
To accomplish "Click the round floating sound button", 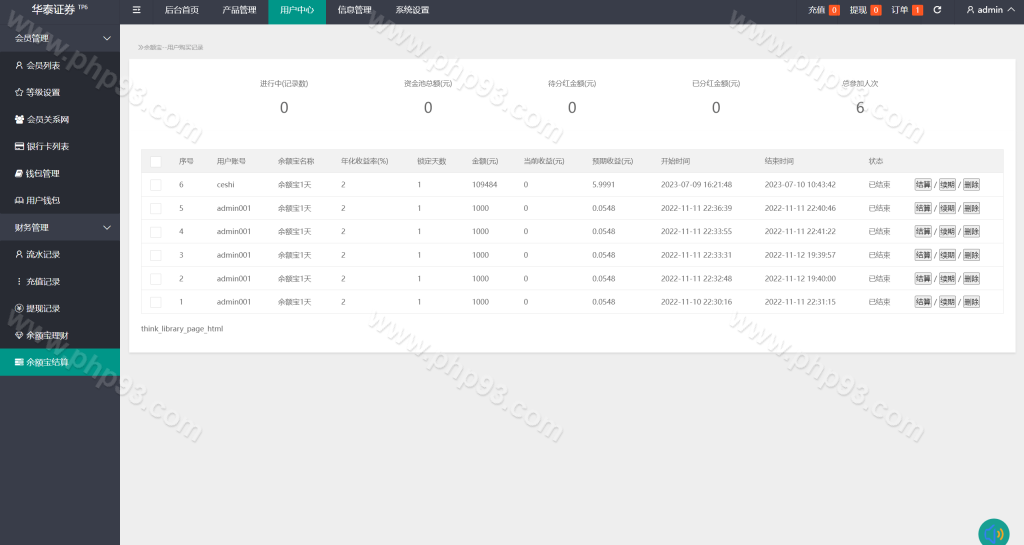I will (993, 533).
